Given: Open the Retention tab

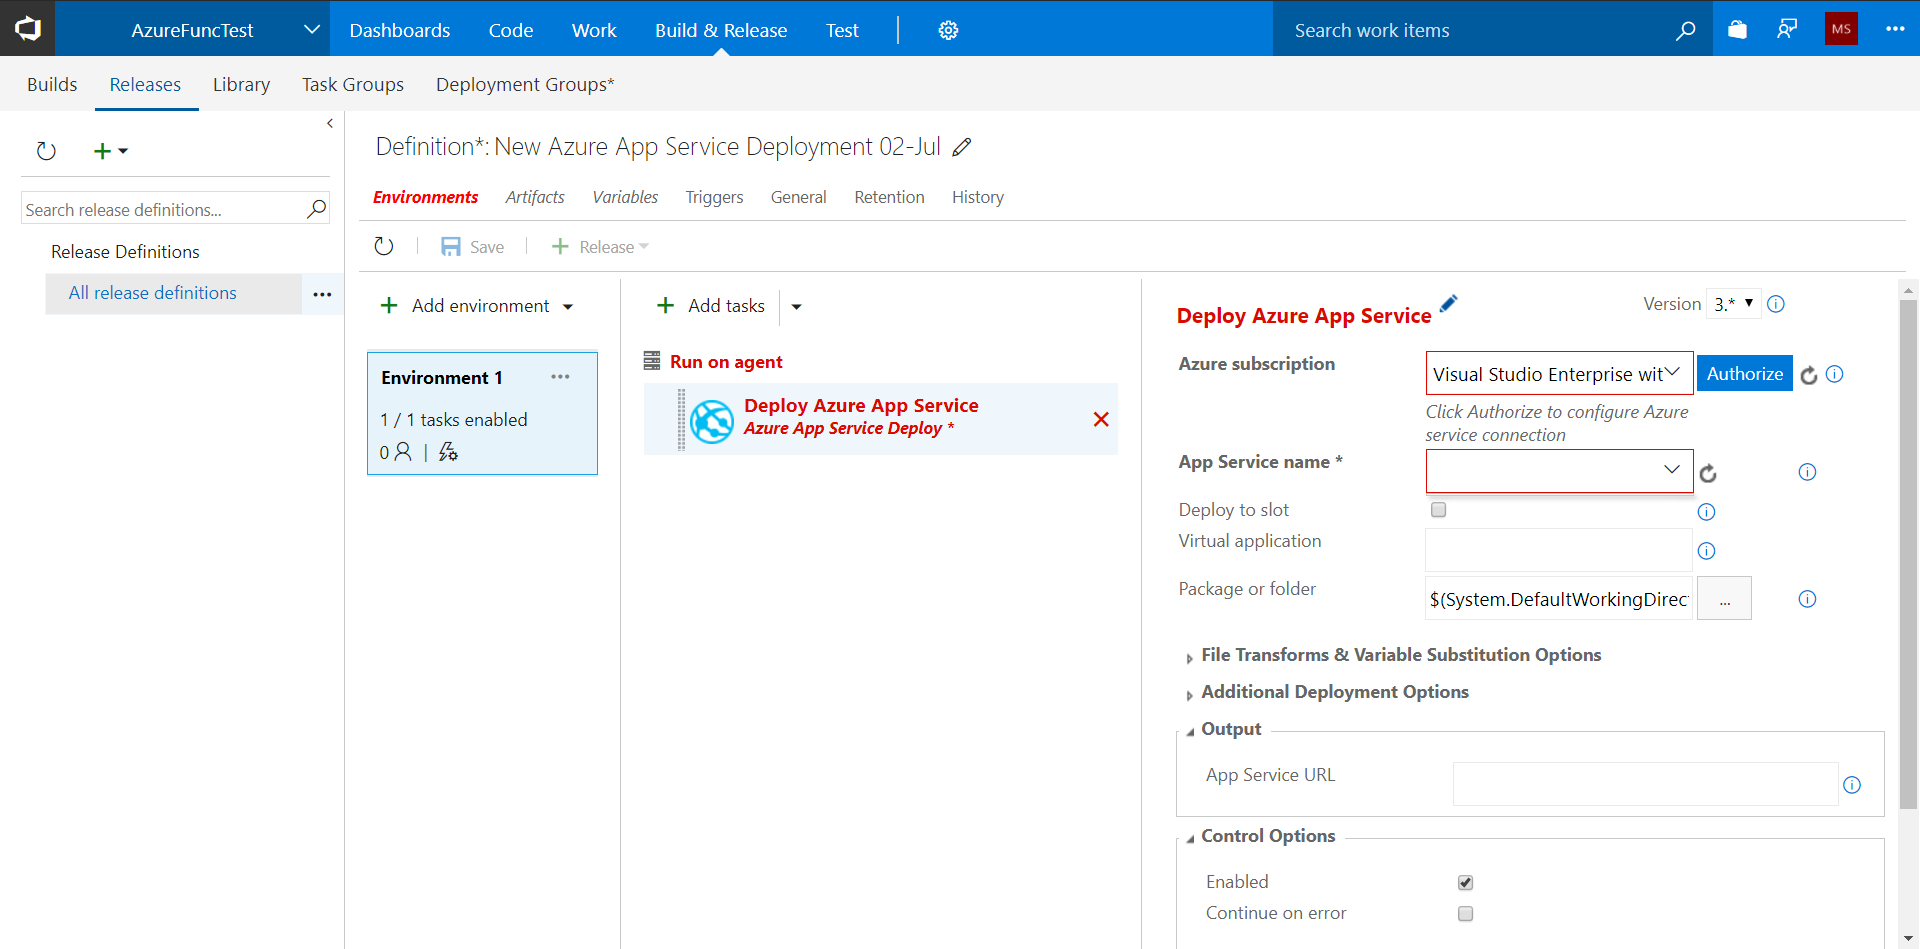Looking at the screenshot, I should click(x=889, y=197).
